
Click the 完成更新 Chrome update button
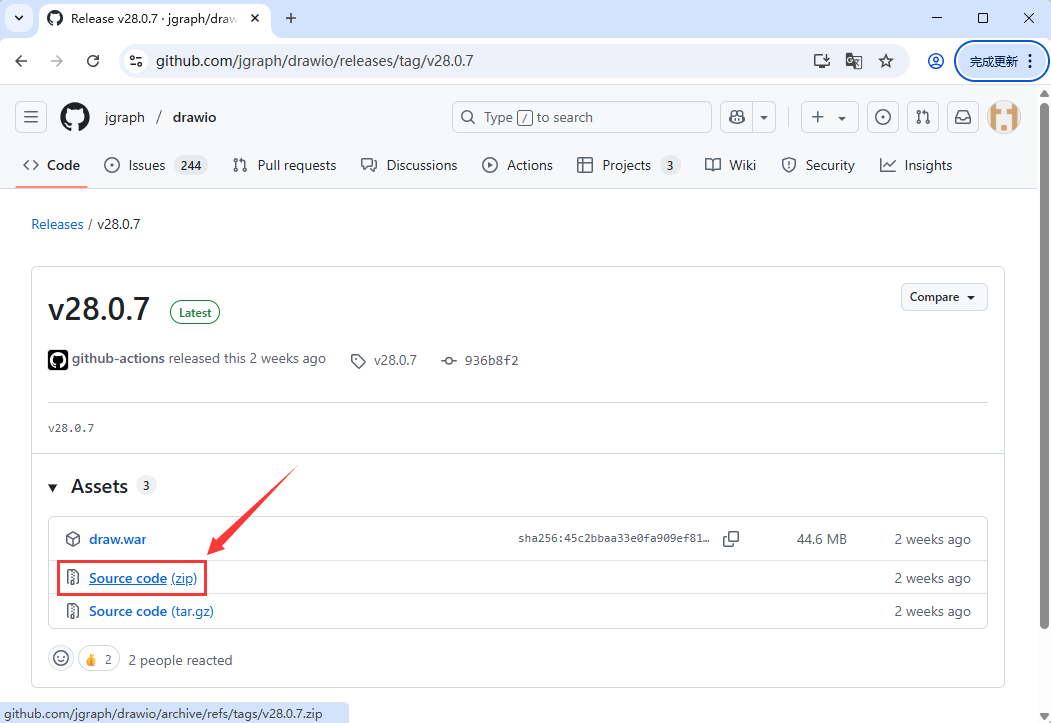point(1001,61)
